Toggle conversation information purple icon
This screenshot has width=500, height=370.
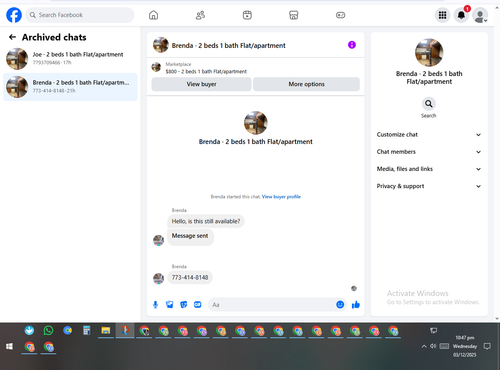[x=352, y=45]
